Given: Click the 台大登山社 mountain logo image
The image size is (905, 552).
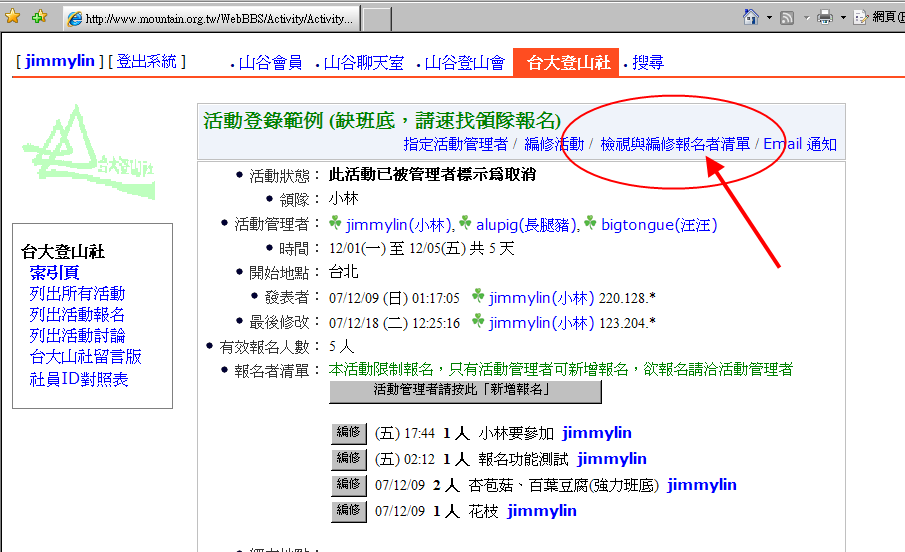Looking at the screenshot, I should pos(88,152).
